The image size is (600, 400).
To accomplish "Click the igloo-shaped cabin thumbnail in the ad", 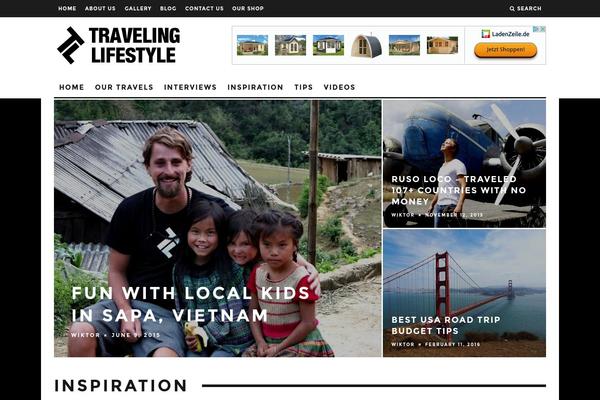I will [x=366, y=45].
